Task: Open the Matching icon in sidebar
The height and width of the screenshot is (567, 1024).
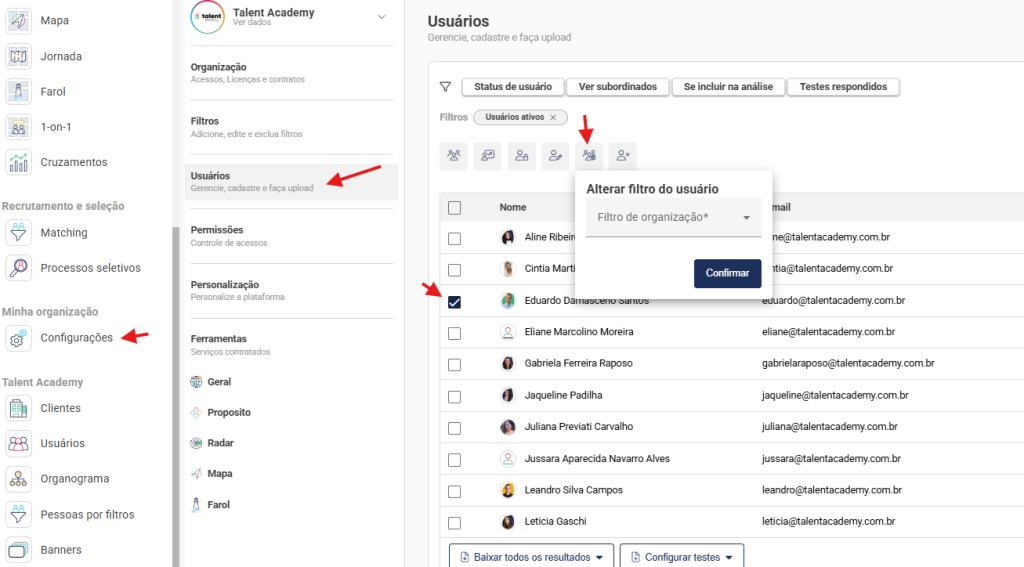Action: 19,233
